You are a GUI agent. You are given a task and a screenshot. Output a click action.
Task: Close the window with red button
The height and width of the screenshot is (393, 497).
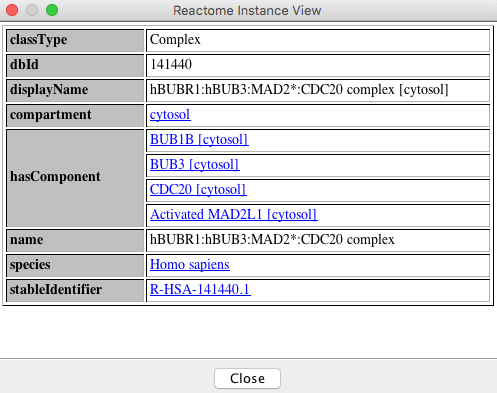pyautogui.click(x=12, y=10)
